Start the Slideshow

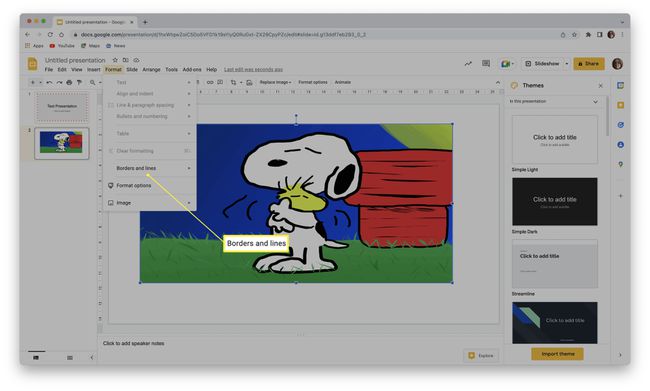[x=543, y=64]
